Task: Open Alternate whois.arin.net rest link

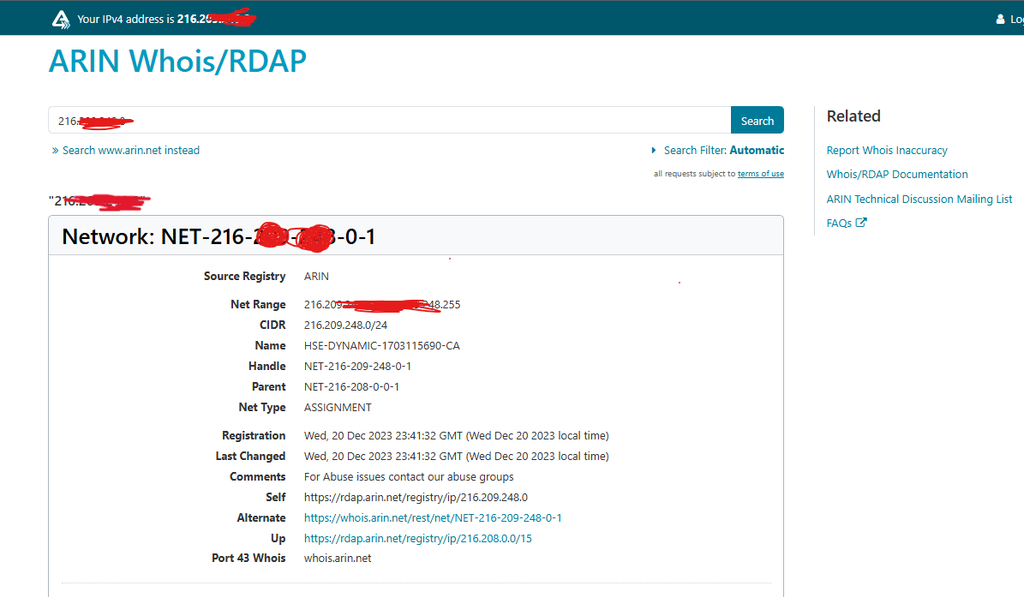Action: point(432,518)
